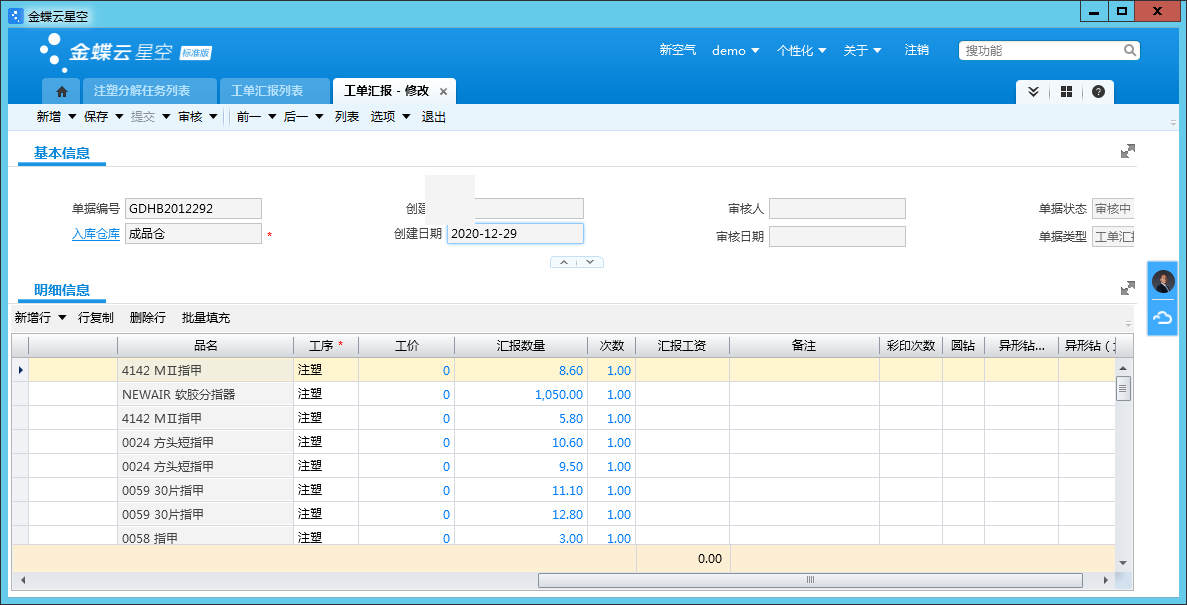This screenshot has width=1187, height=605.
Task: Click the row selector of the first 4142 MⅡ指甲 row
Action: 20,370
